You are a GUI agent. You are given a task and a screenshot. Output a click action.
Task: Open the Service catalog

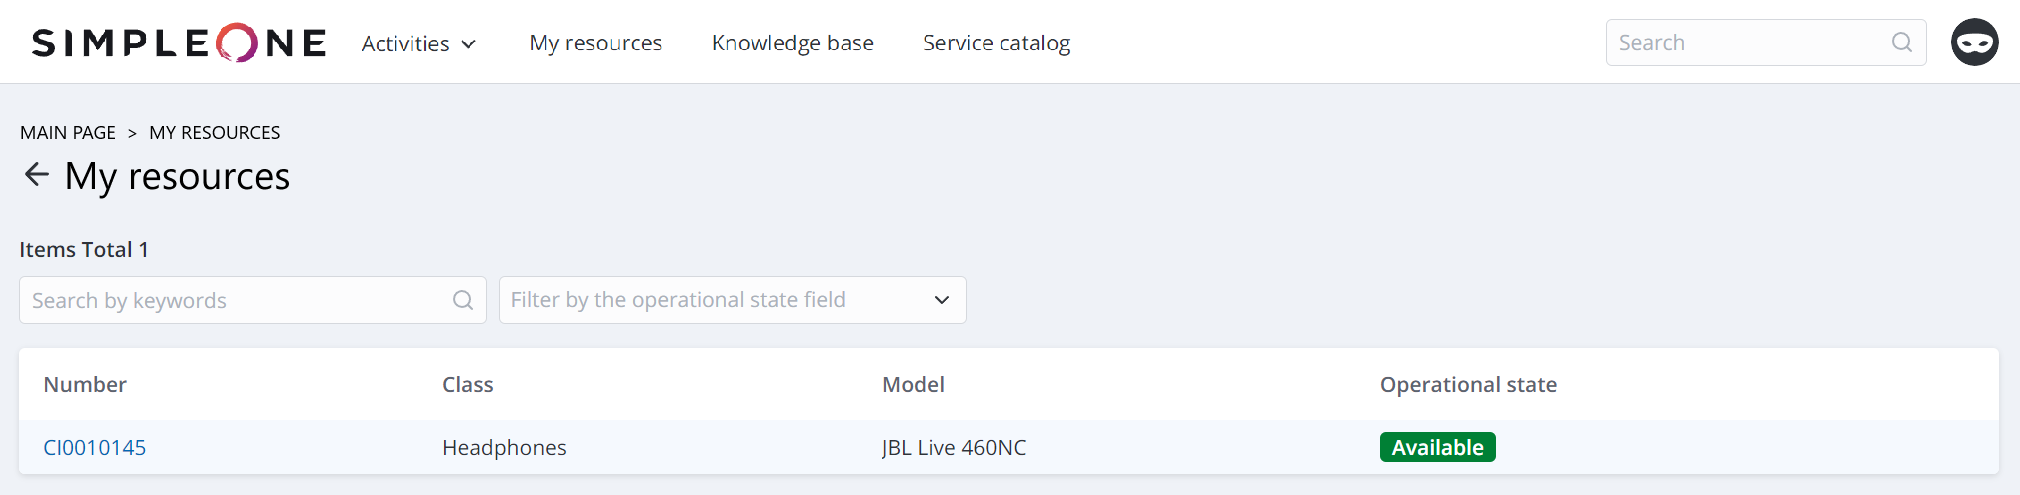(996, 43)
